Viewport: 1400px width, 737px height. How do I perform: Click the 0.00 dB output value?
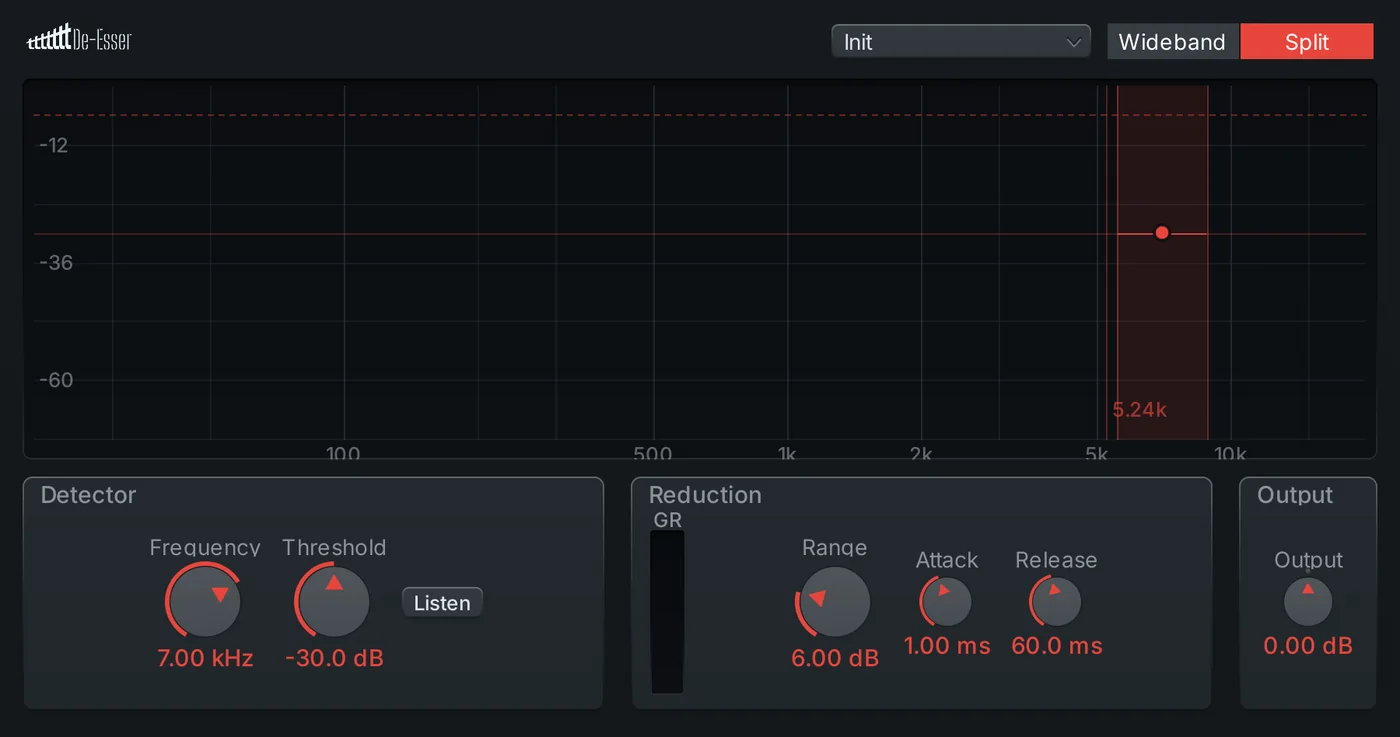[x=1308, y=646]
